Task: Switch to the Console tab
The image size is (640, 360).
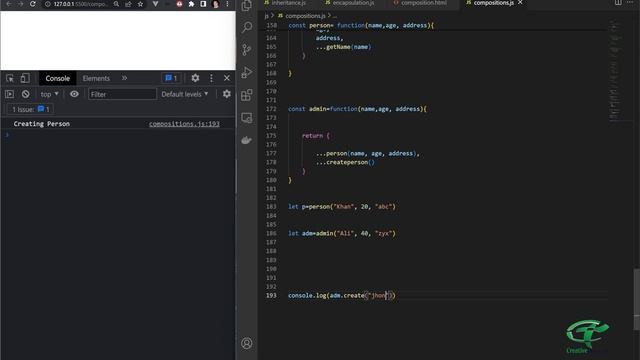Action: pyautogui.click(x=58, y=78)
